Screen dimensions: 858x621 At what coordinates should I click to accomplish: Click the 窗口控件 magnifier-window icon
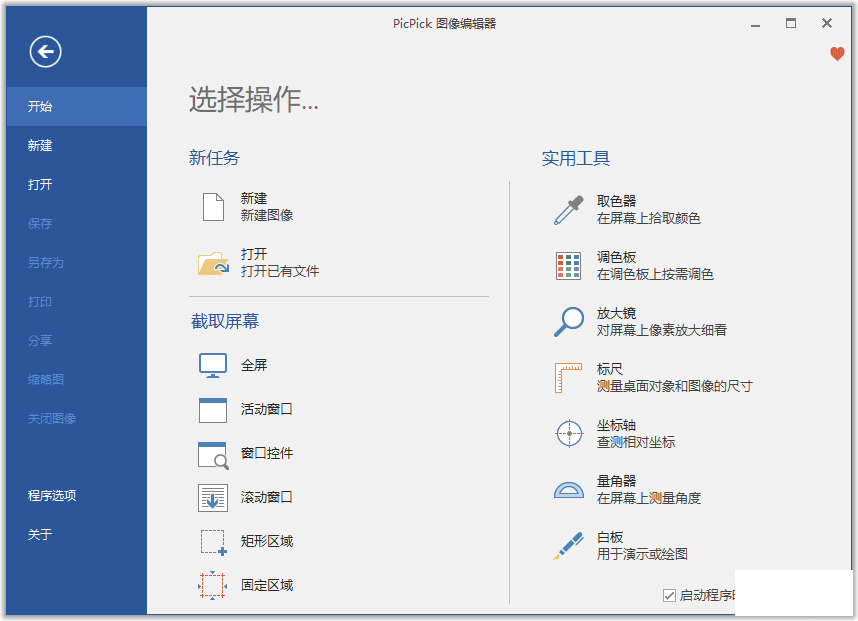tap(213, 455)
